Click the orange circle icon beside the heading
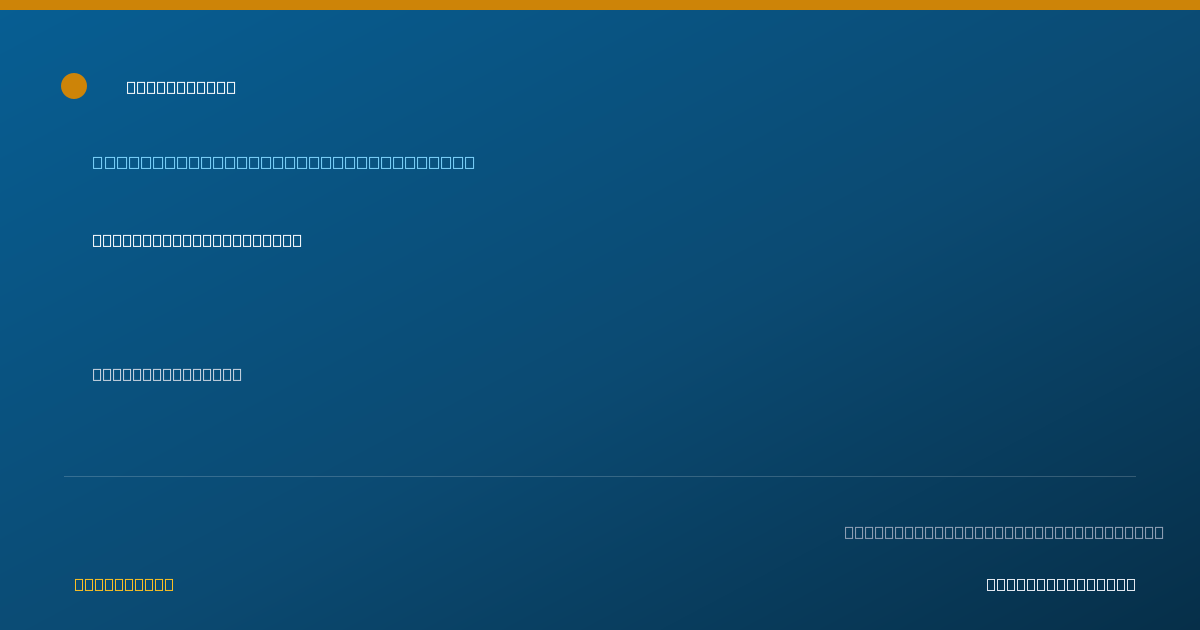The image size is (1200, 630). [74, 86]
